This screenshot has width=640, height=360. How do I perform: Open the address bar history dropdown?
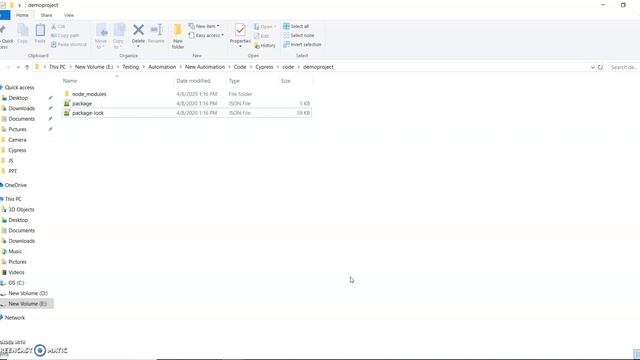[592, 67]
